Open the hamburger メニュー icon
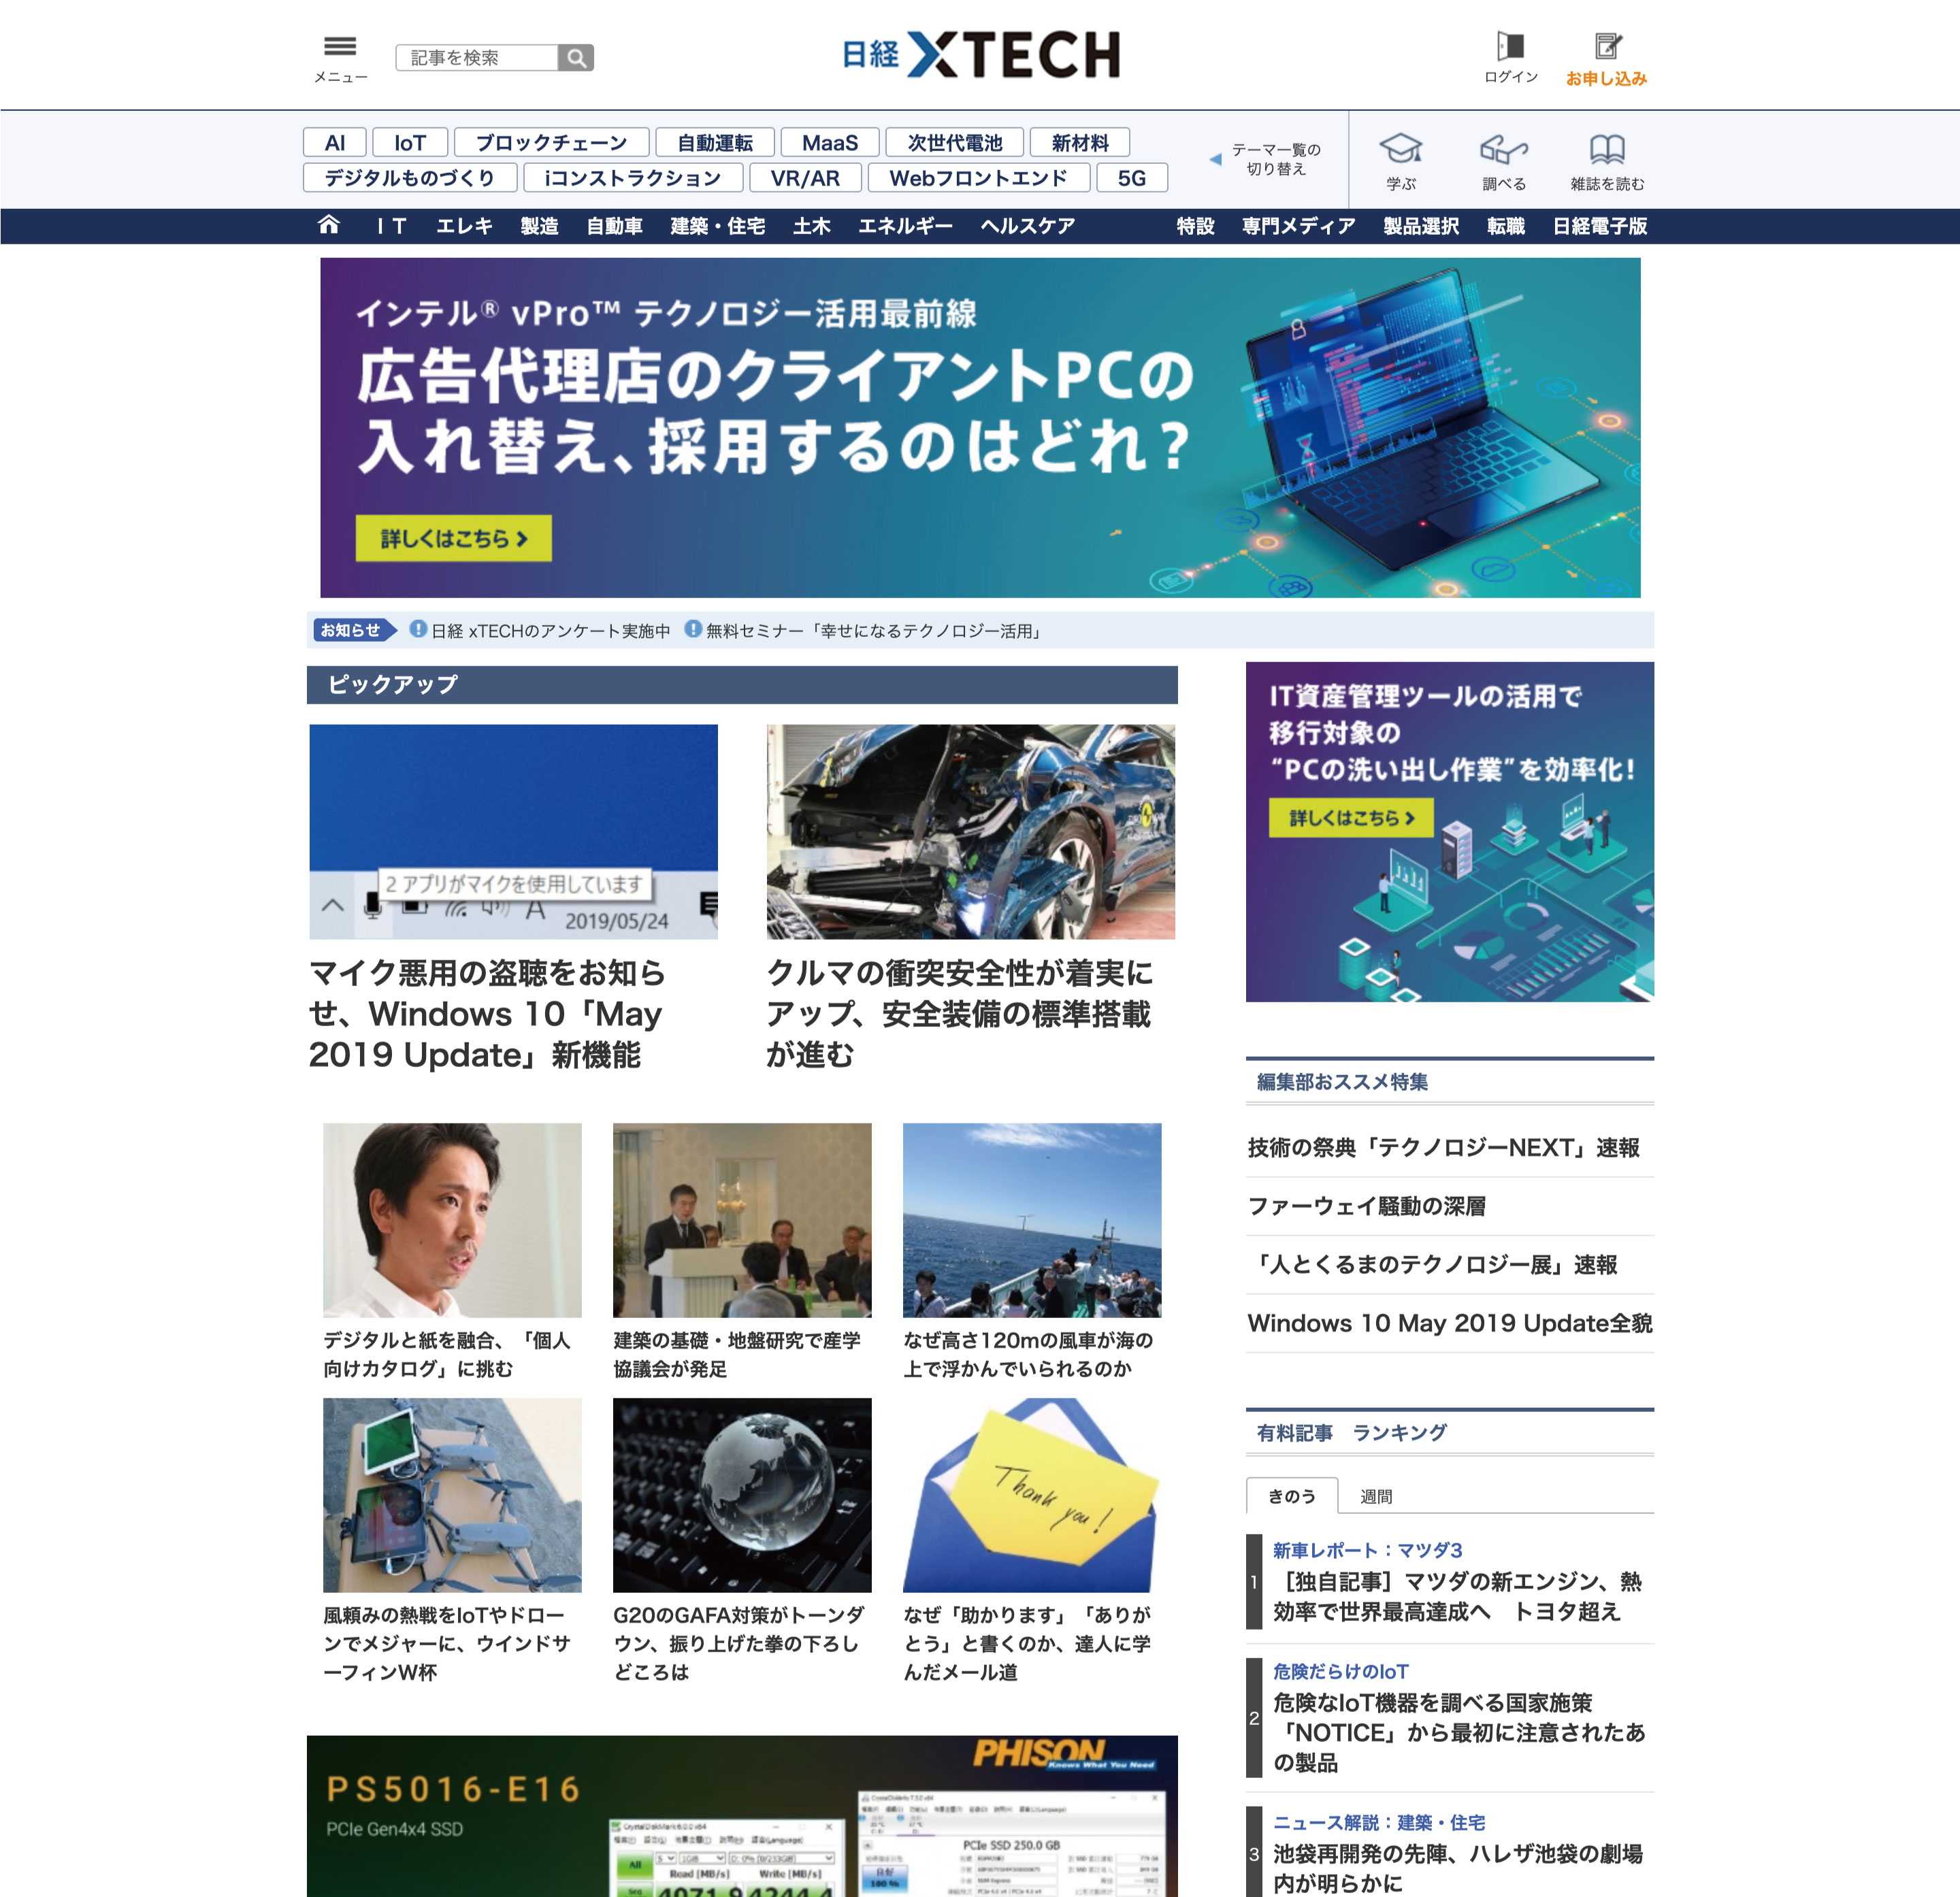The height and width of the screenshot is (1897, 1960). (340, 47)
